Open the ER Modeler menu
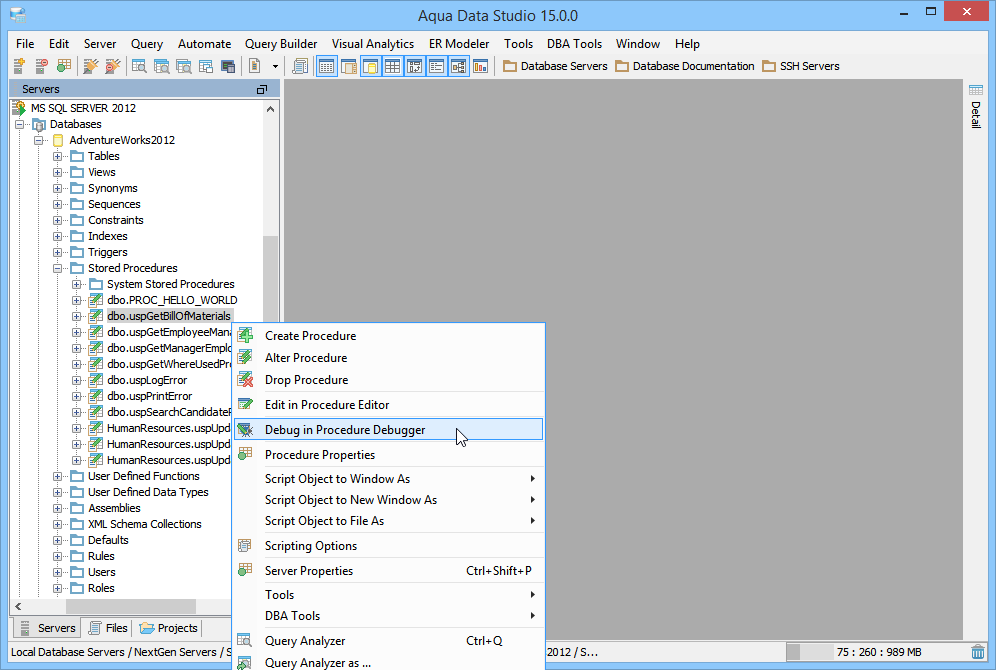996x670 pixels. 459,44
